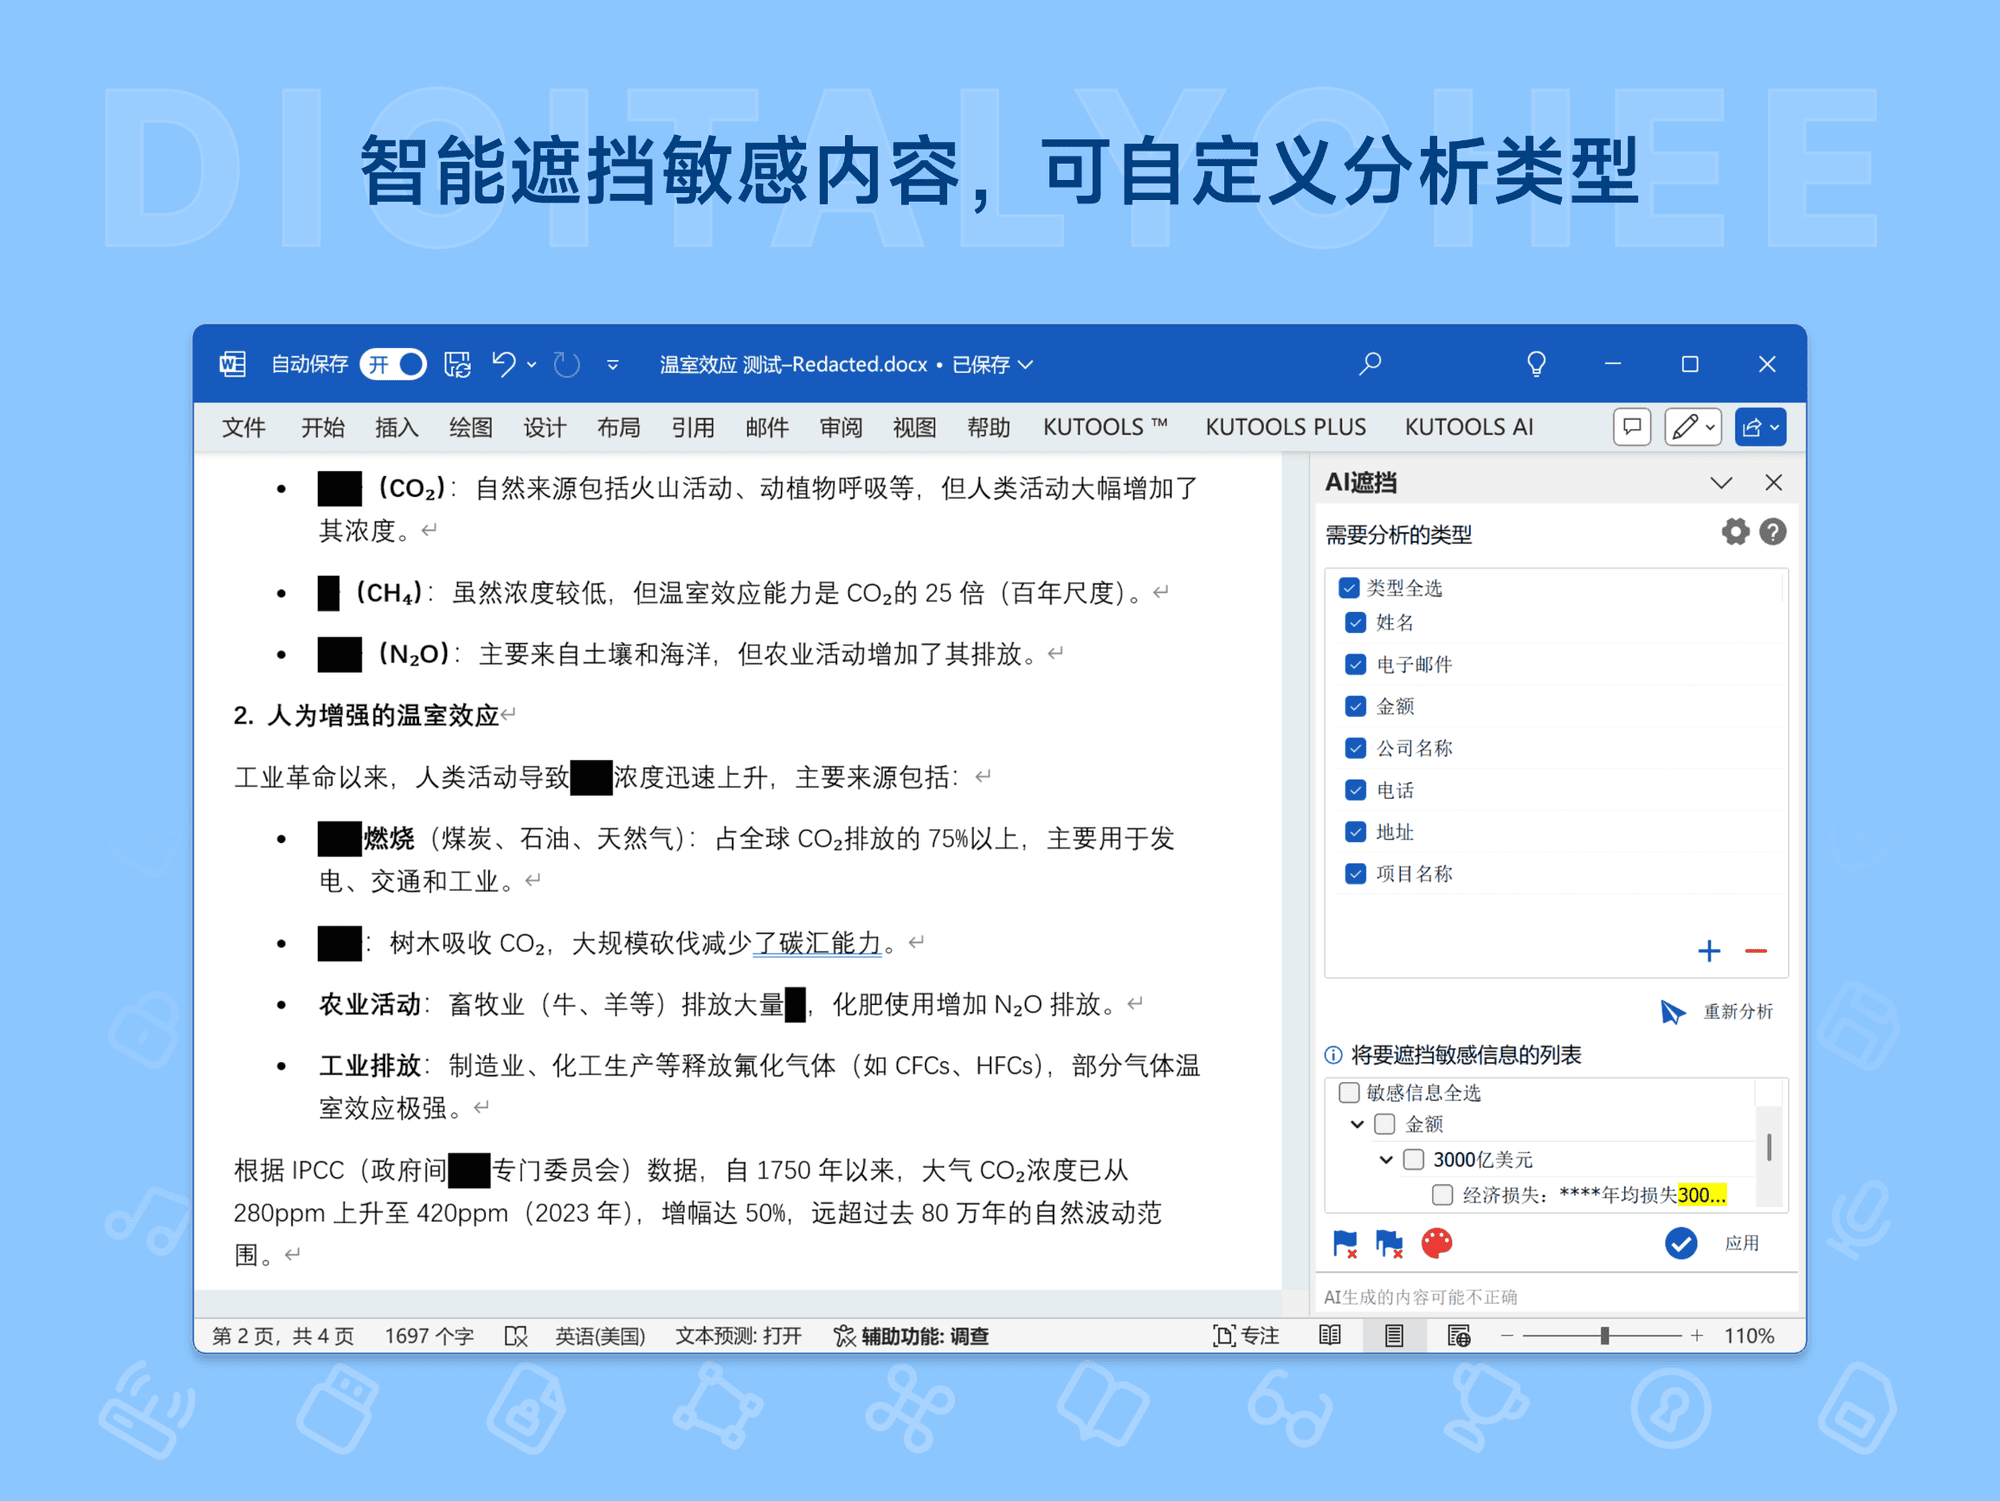This screenshot has width=2000, height=1501.
Task: Click the save document icon
Action: [458, 364]
